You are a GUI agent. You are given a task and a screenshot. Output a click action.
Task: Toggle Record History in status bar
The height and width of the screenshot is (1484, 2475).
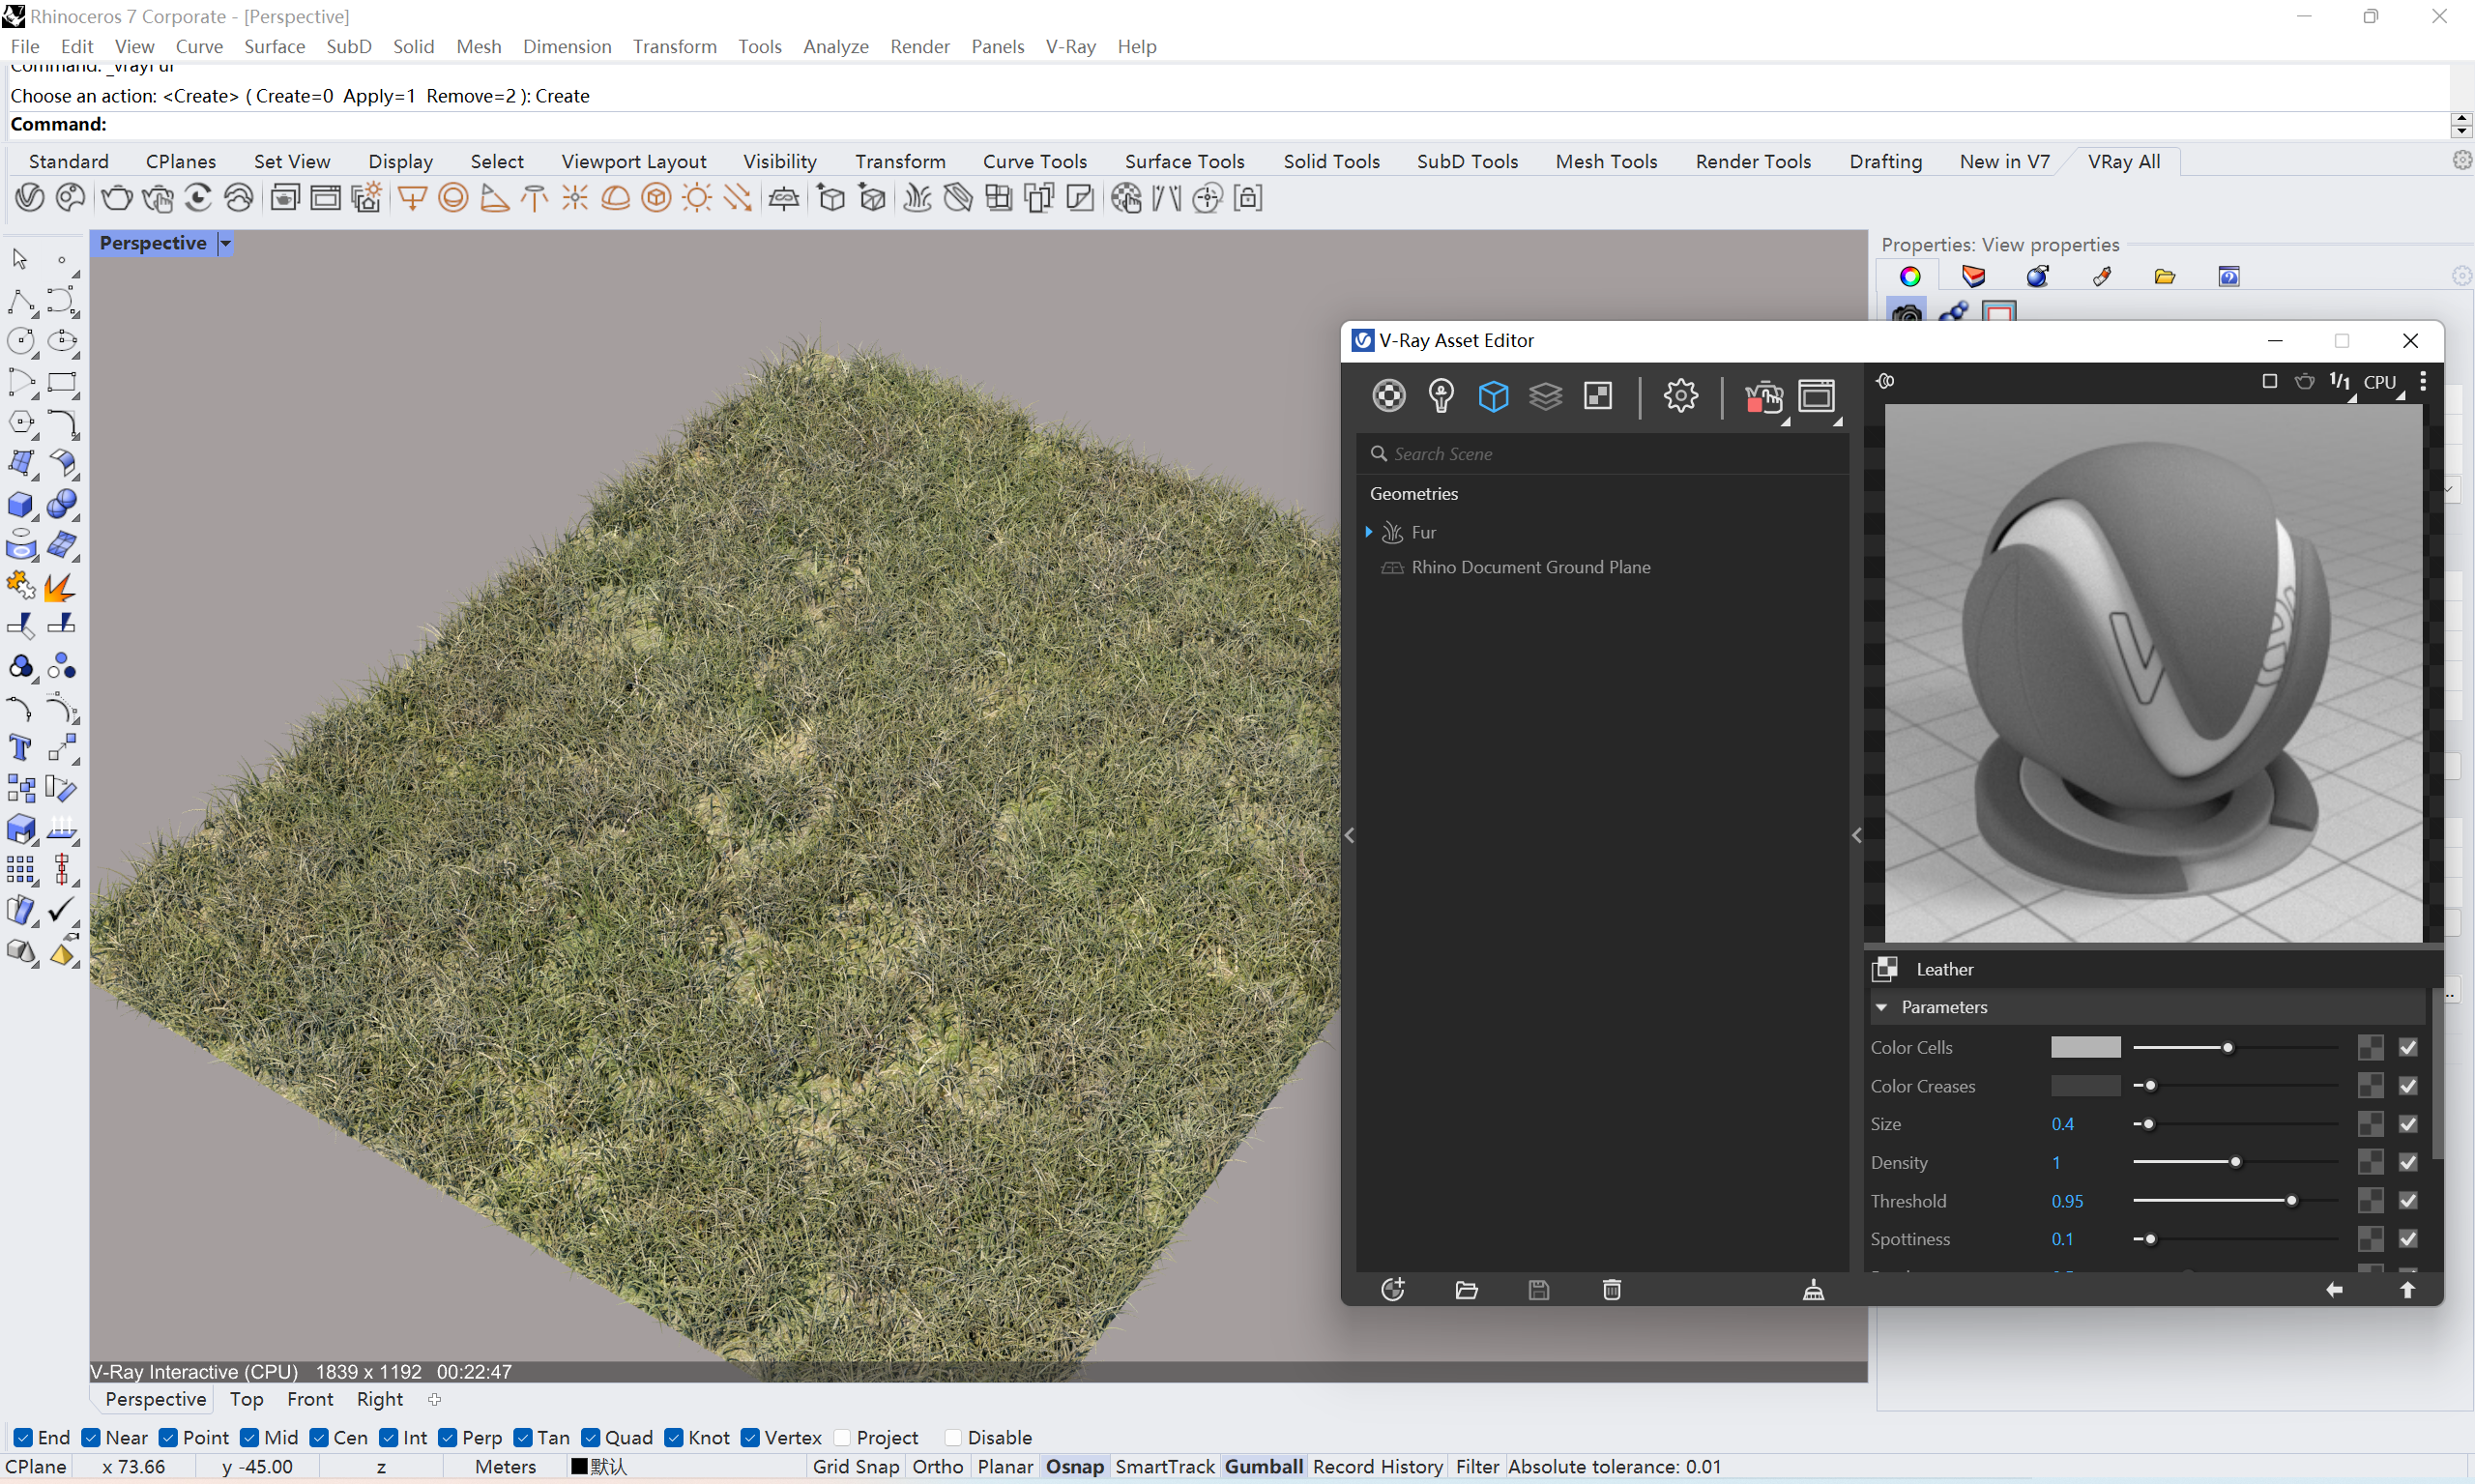coord(1377,1466)
